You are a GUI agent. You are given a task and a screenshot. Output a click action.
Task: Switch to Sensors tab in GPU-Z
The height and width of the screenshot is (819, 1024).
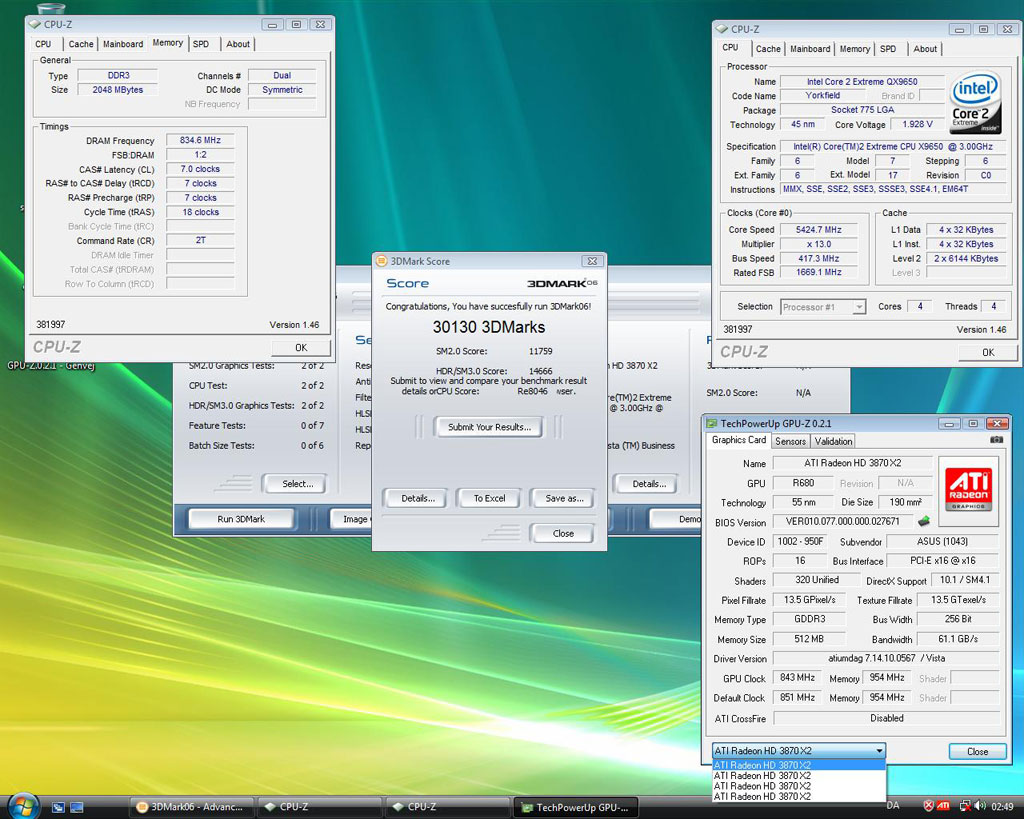point(790,442)
